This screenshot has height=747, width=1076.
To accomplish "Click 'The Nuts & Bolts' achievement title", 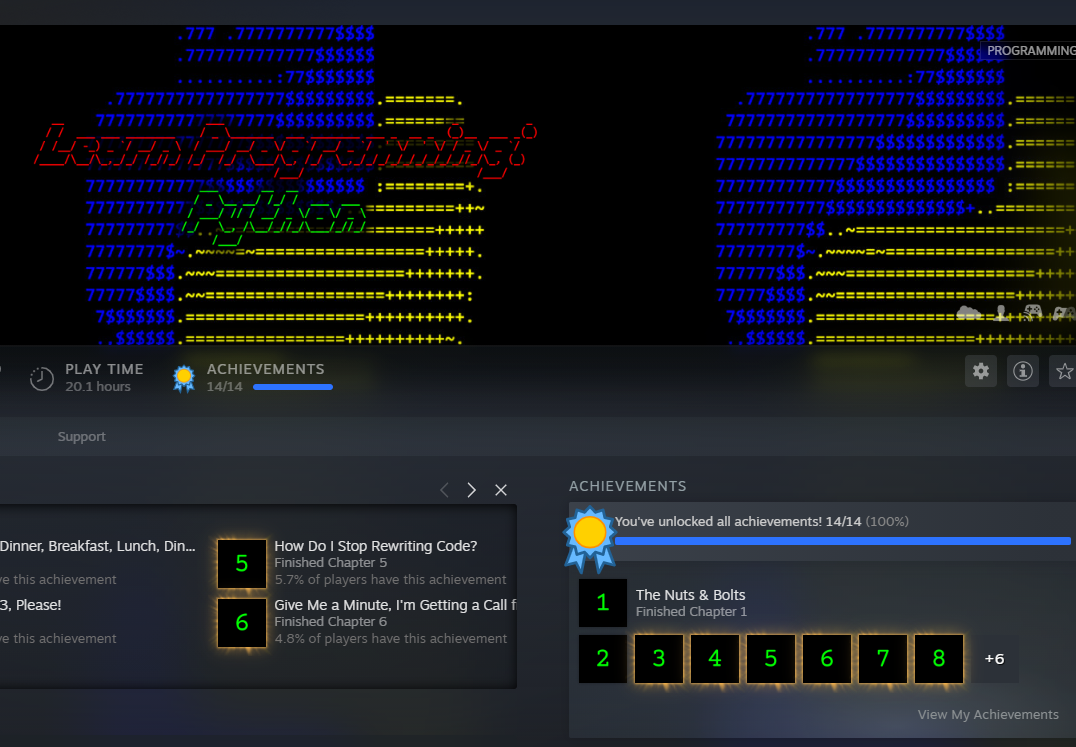I will coord(690,595).
